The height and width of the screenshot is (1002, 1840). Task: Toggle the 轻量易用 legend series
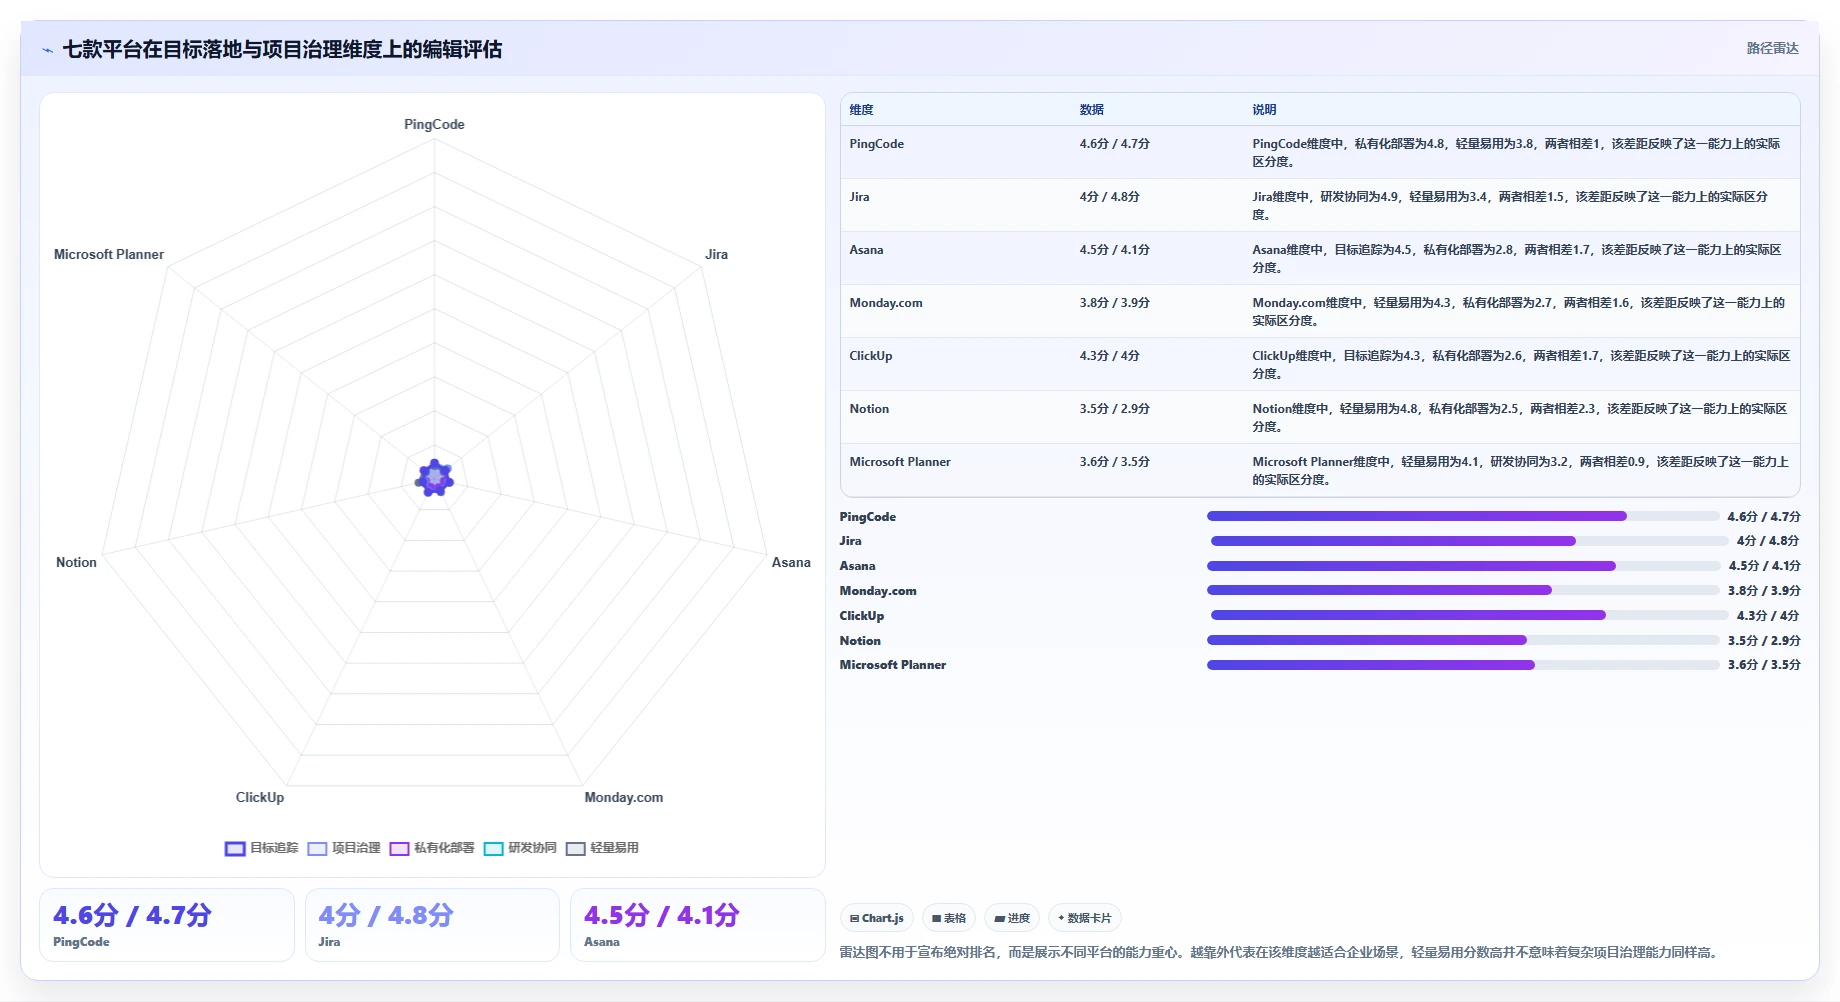(602, 848)
